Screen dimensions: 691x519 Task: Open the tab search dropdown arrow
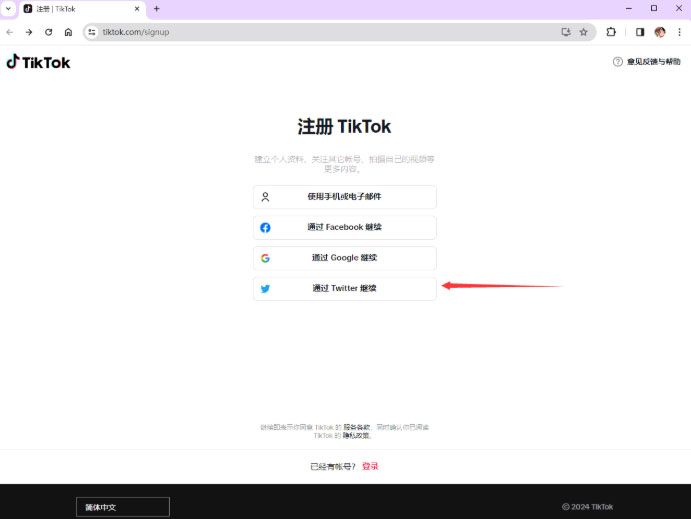click(x=8, y=9)
